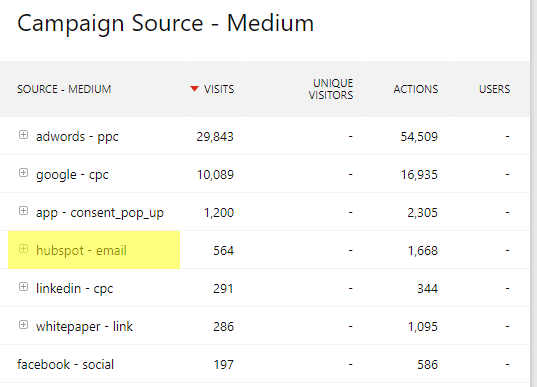Click the Campaign Source - Medium title
Viewport: 537px width, 387px height.
pyautogui.click(x=165, y=23)
